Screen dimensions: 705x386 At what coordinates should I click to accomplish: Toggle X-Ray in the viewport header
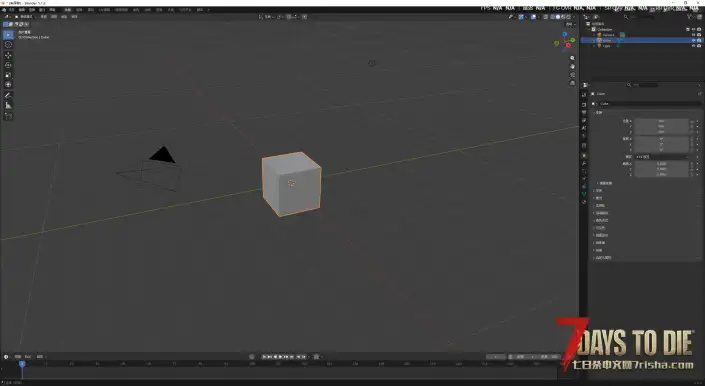pos(545,17)
